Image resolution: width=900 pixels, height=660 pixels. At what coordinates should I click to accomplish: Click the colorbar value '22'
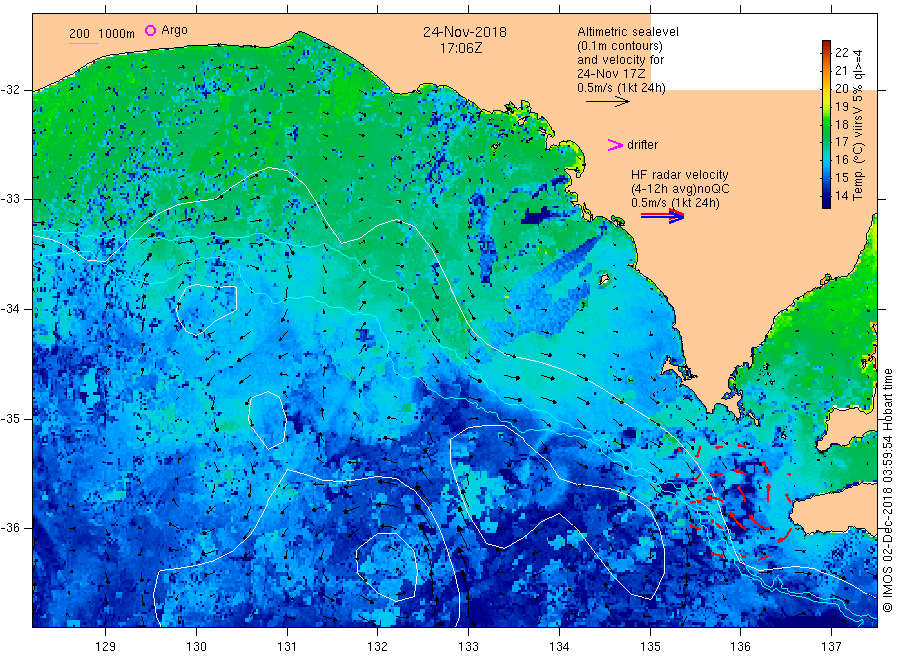[x=841, y=52]
